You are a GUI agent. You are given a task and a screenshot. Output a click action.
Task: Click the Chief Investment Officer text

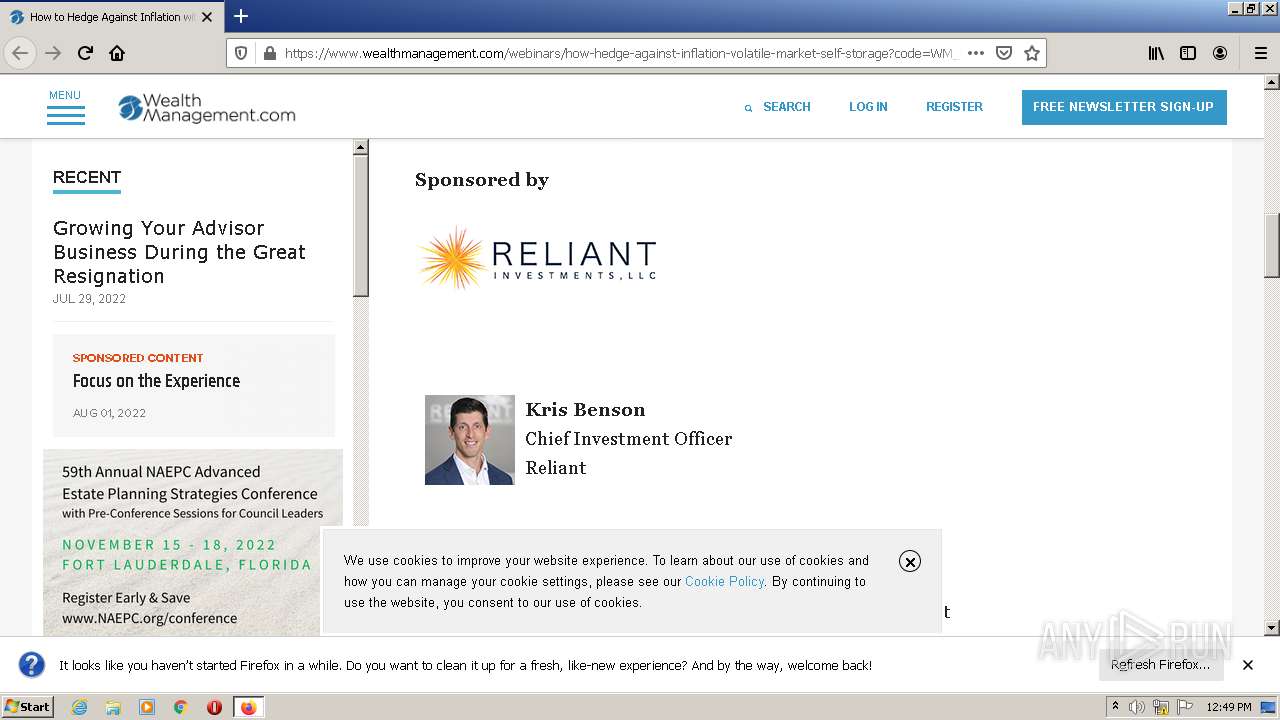(629, 439)
